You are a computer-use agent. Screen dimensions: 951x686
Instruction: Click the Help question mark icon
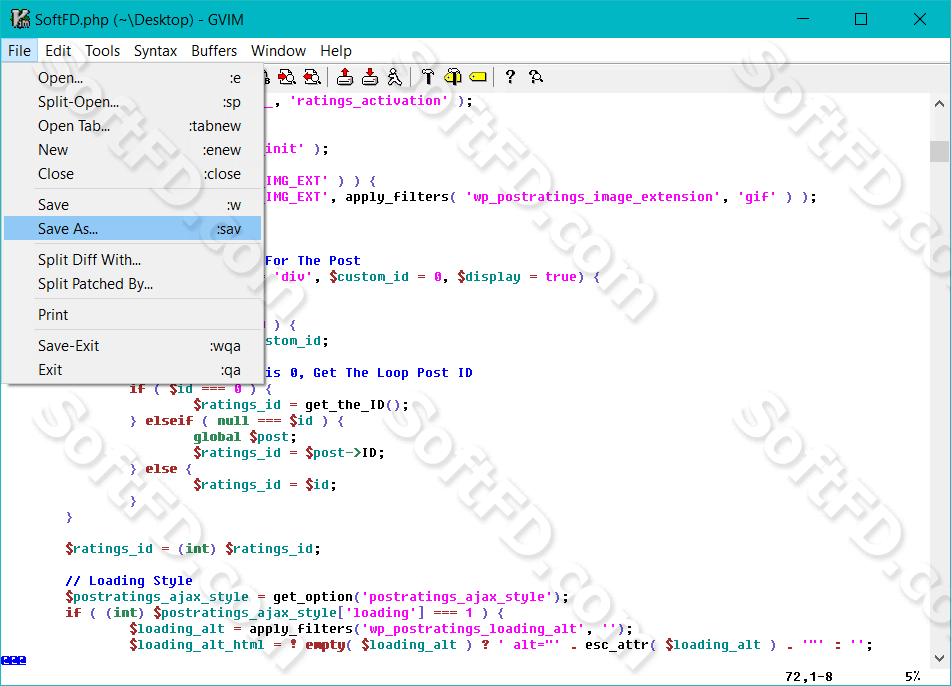pyautogui.click(x=510, y=77)
